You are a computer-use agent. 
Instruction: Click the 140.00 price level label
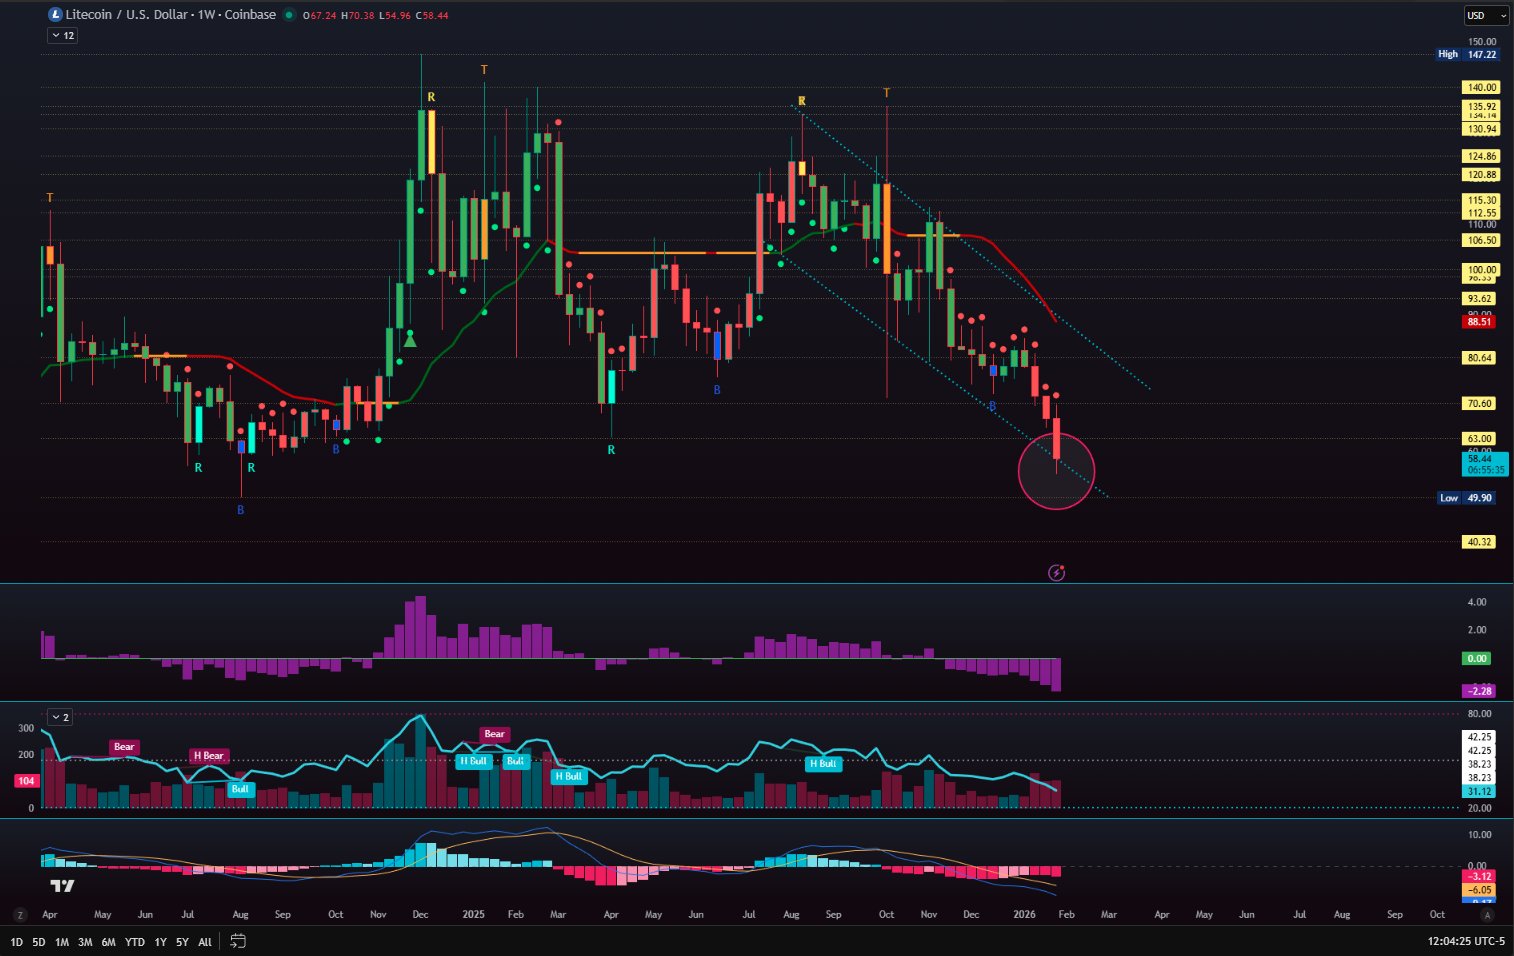click(x=1481, y=87)
